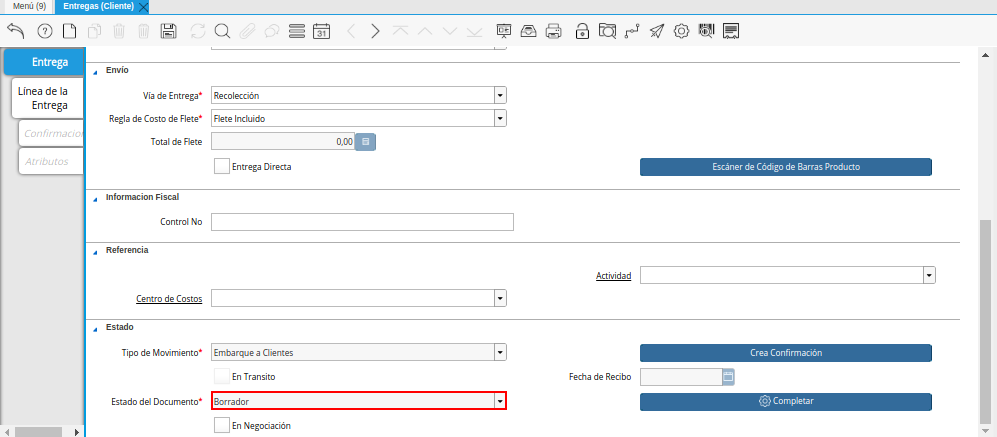This screenshot has height=437, width=997.
Task: Open record search magnifier icon
Action: click(222, 31)
